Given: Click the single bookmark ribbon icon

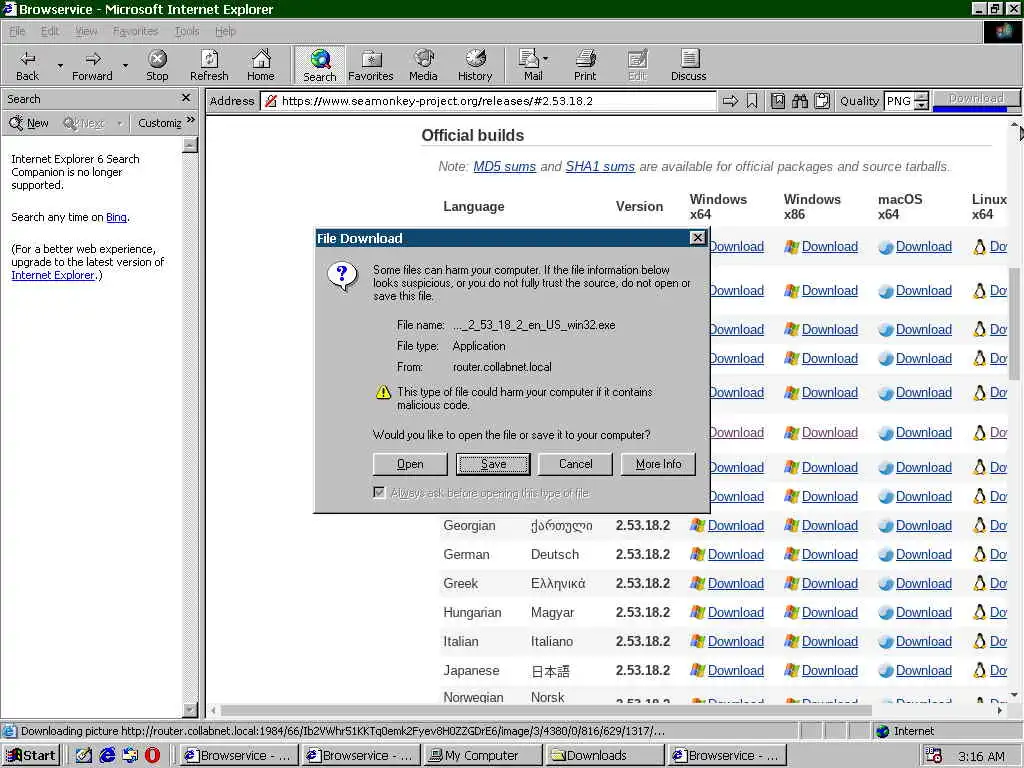Looking at the screenshot, I should [752, 101].
